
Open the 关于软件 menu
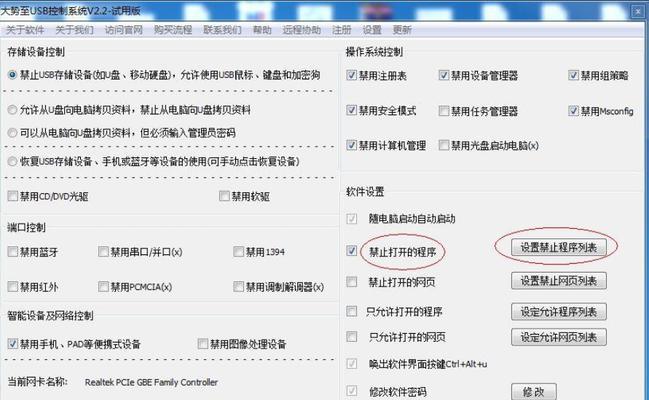[x=25, y=30]
